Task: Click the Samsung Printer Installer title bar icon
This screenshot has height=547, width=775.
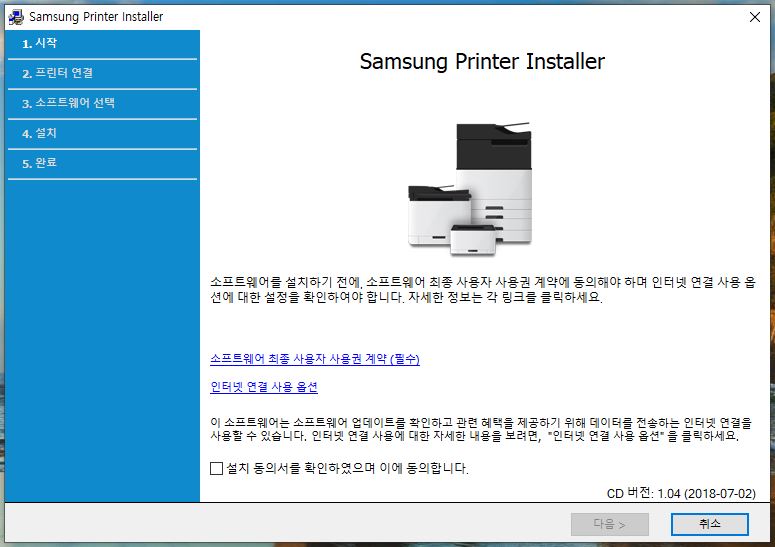Action: [16, 17]
